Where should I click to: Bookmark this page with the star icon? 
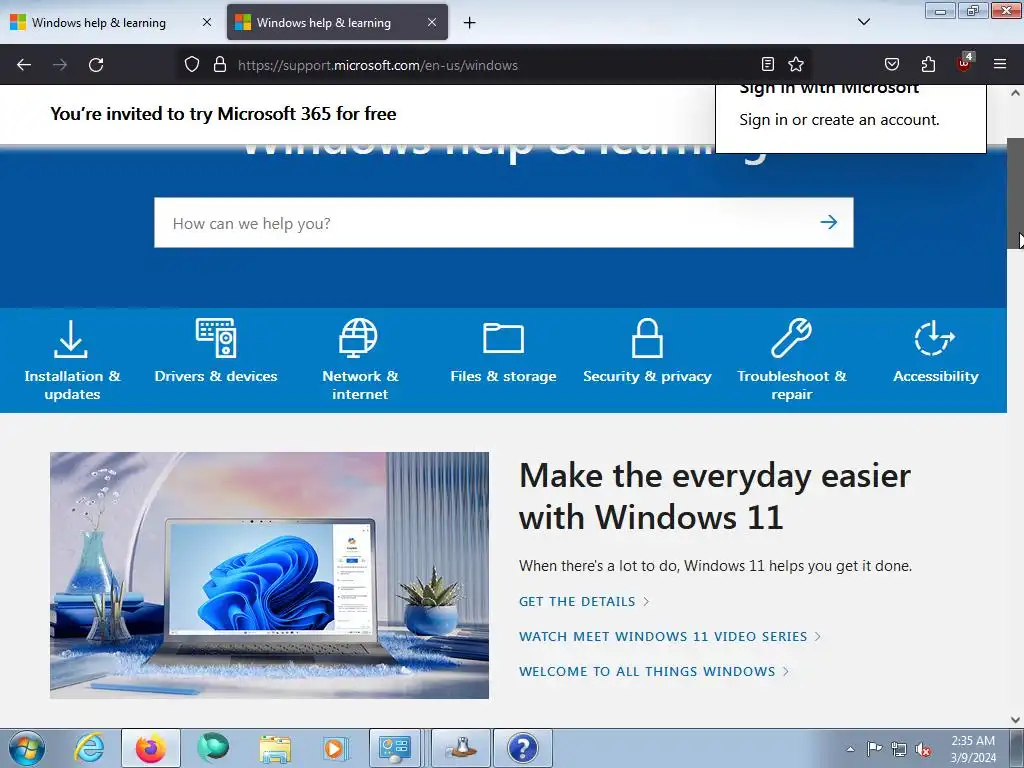coord(795,64)
